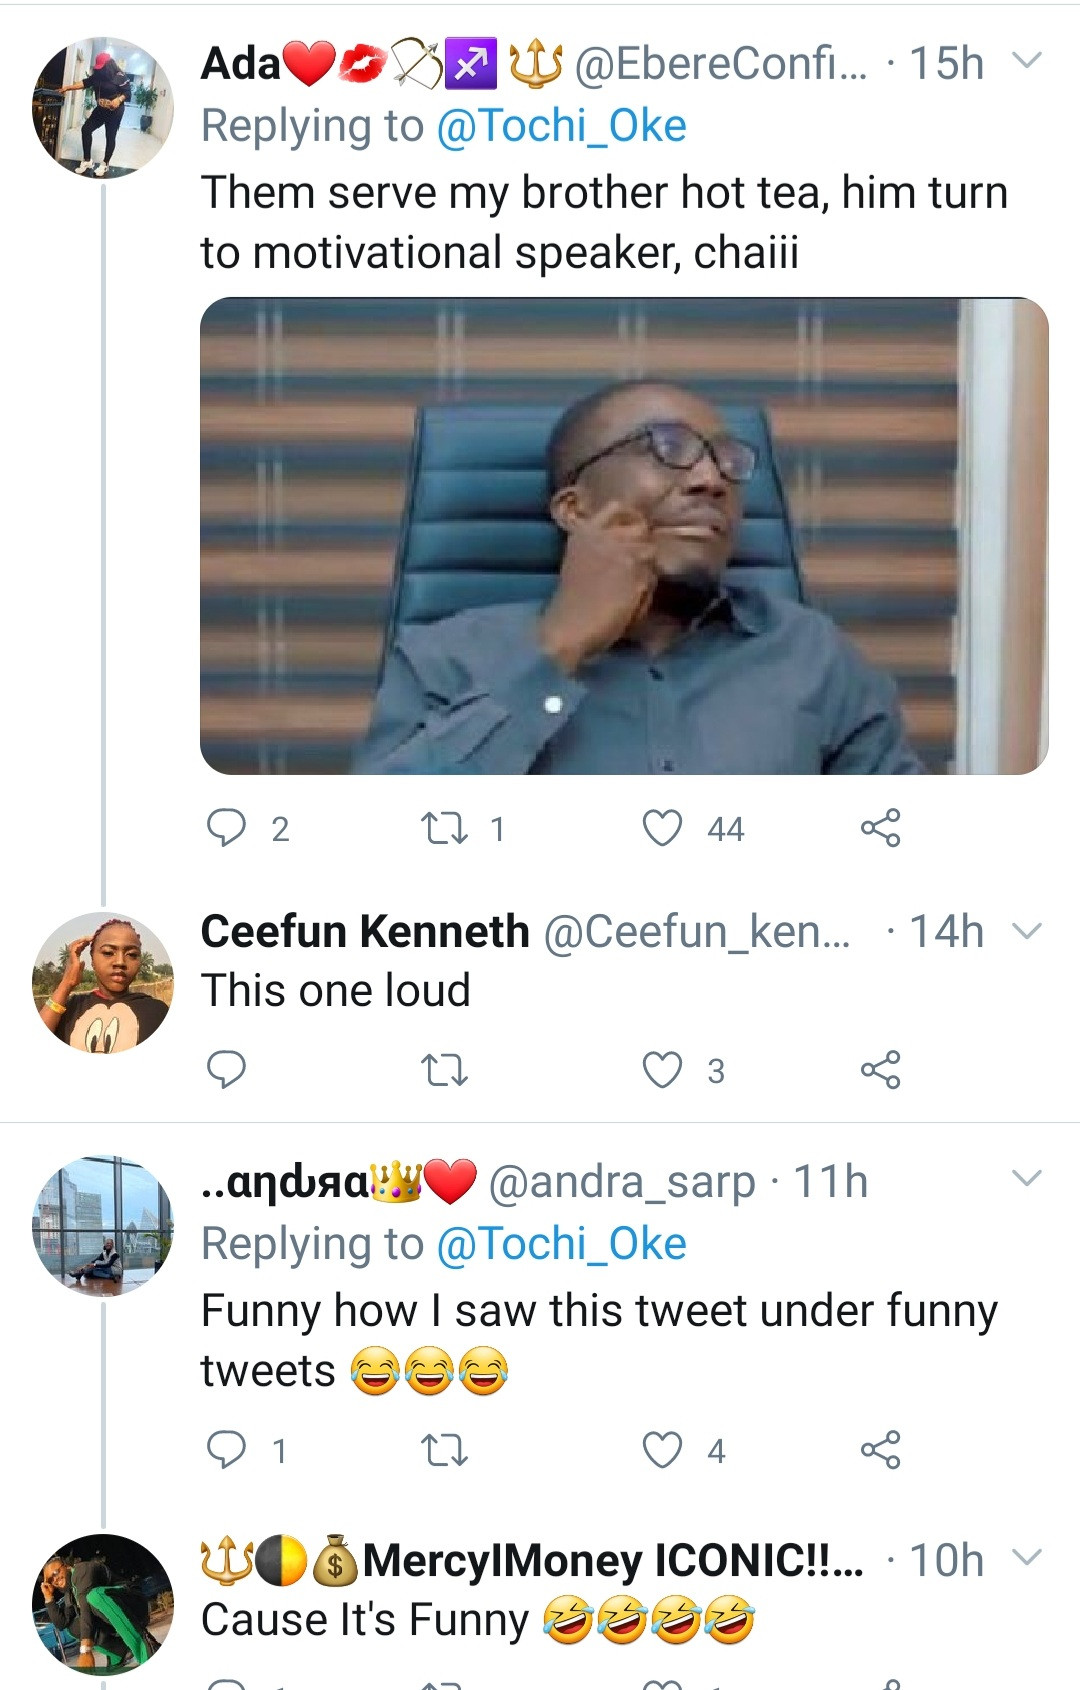
Task: Share Ceefun Kenneth's tweet
Action: (x=880, y=1070)
